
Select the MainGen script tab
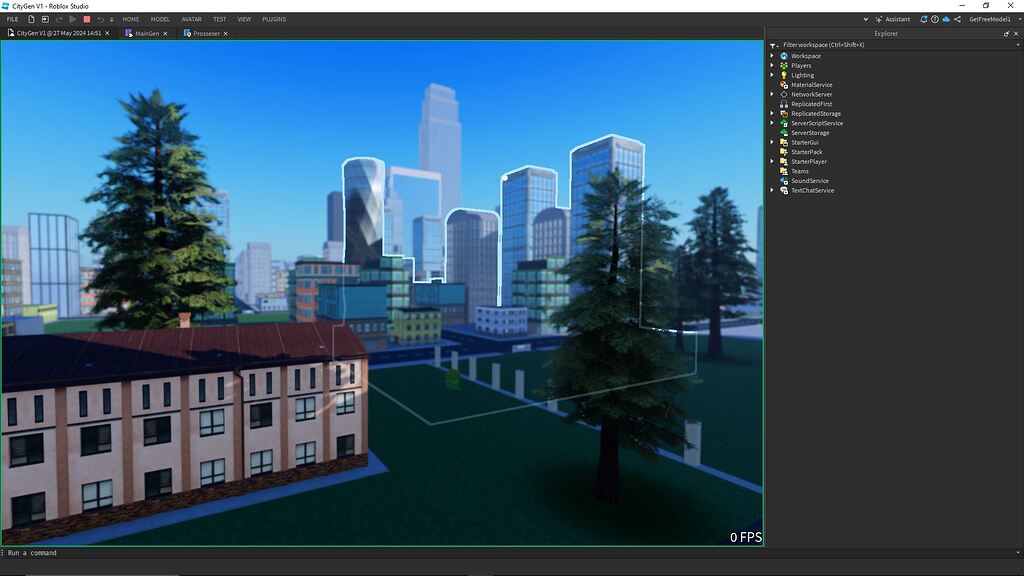(x=145, y=33)
